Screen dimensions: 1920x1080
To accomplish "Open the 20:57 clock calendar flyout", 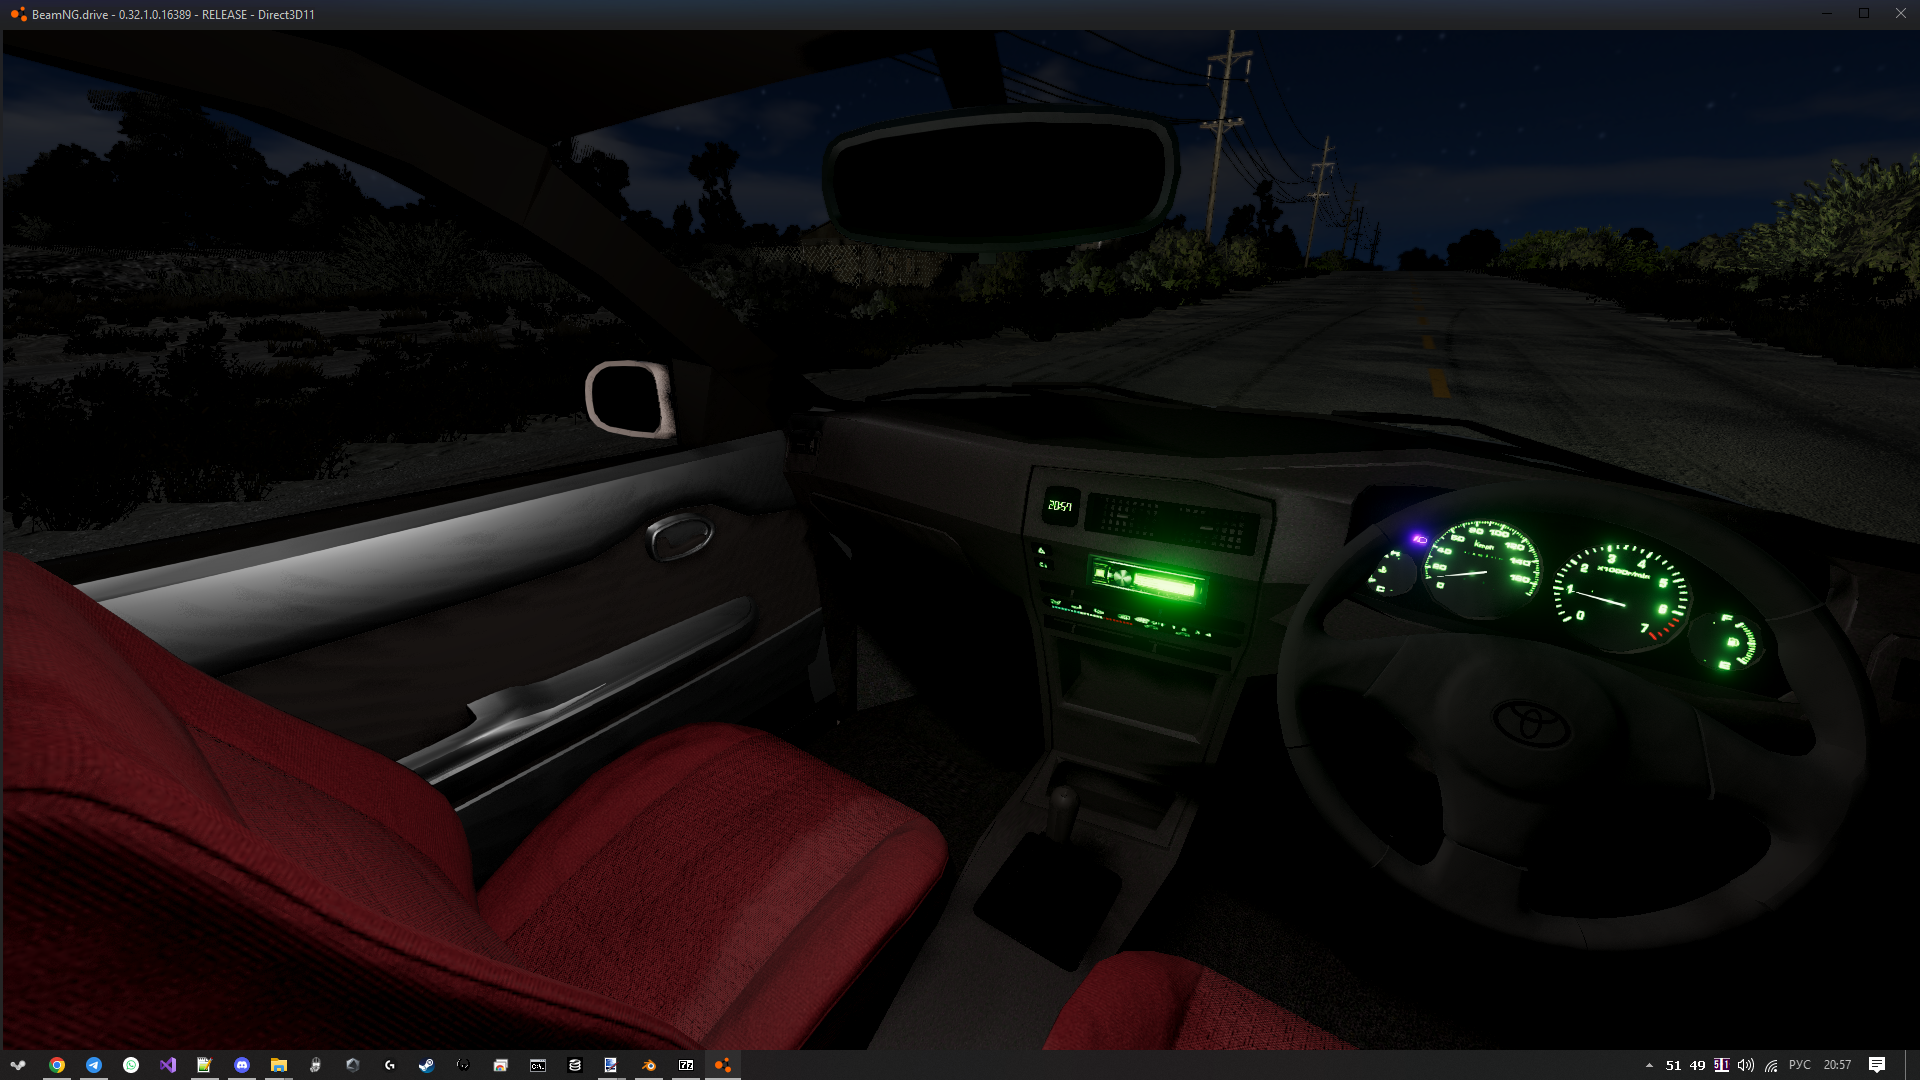I will (1837, 1065).
